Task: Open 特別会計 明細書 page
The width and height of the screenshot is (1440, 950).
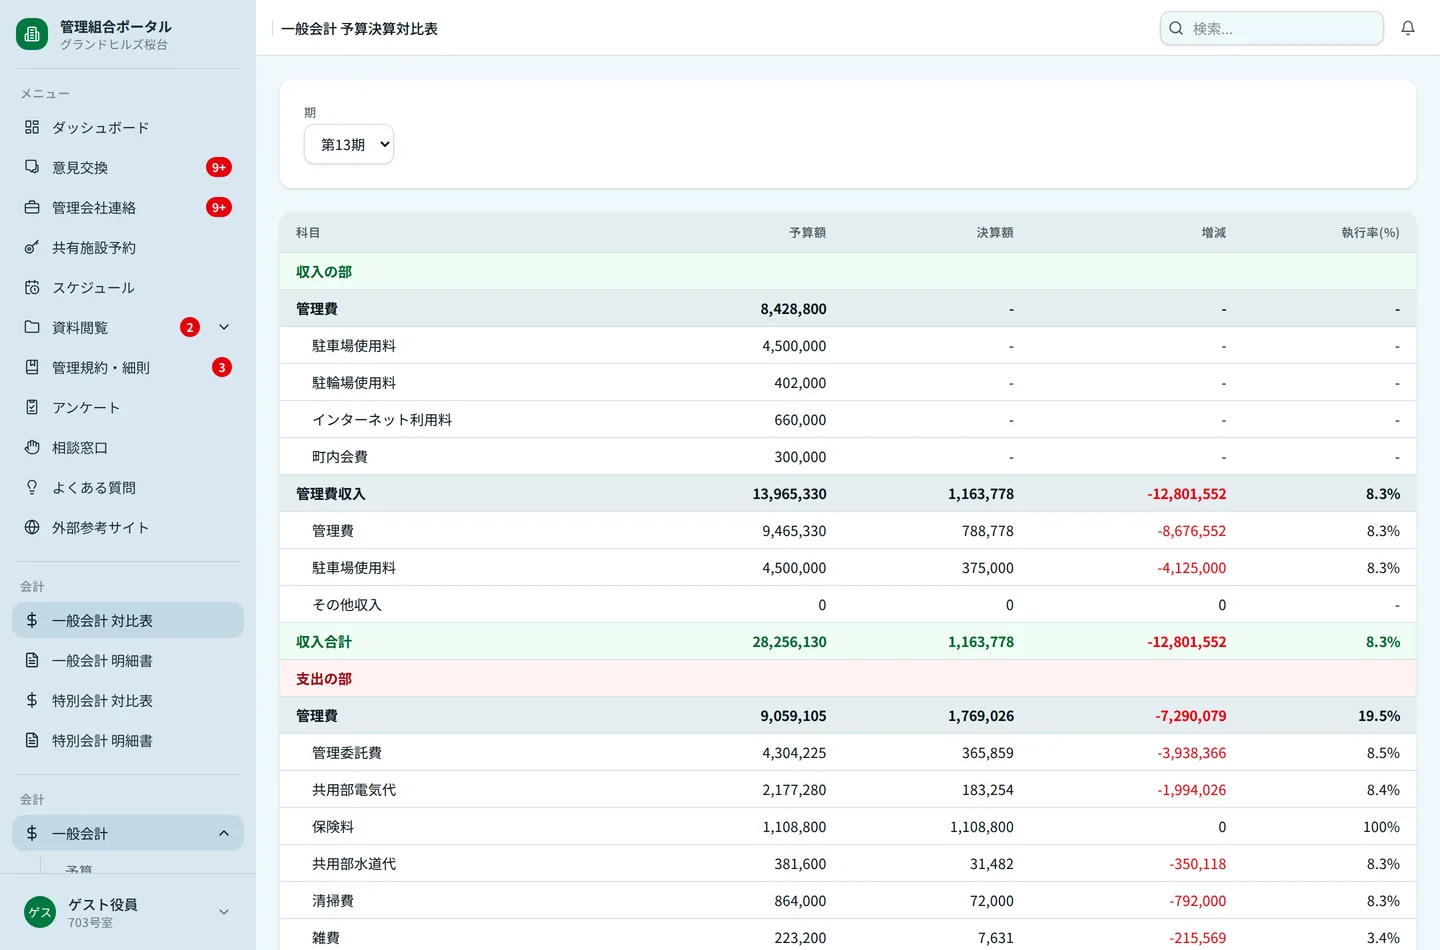Action: (x=128, y=740)
